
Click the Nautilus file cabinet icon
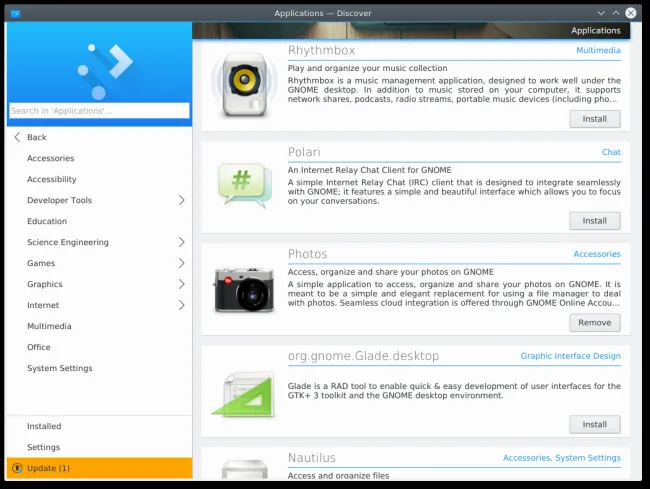coord(245,469)
